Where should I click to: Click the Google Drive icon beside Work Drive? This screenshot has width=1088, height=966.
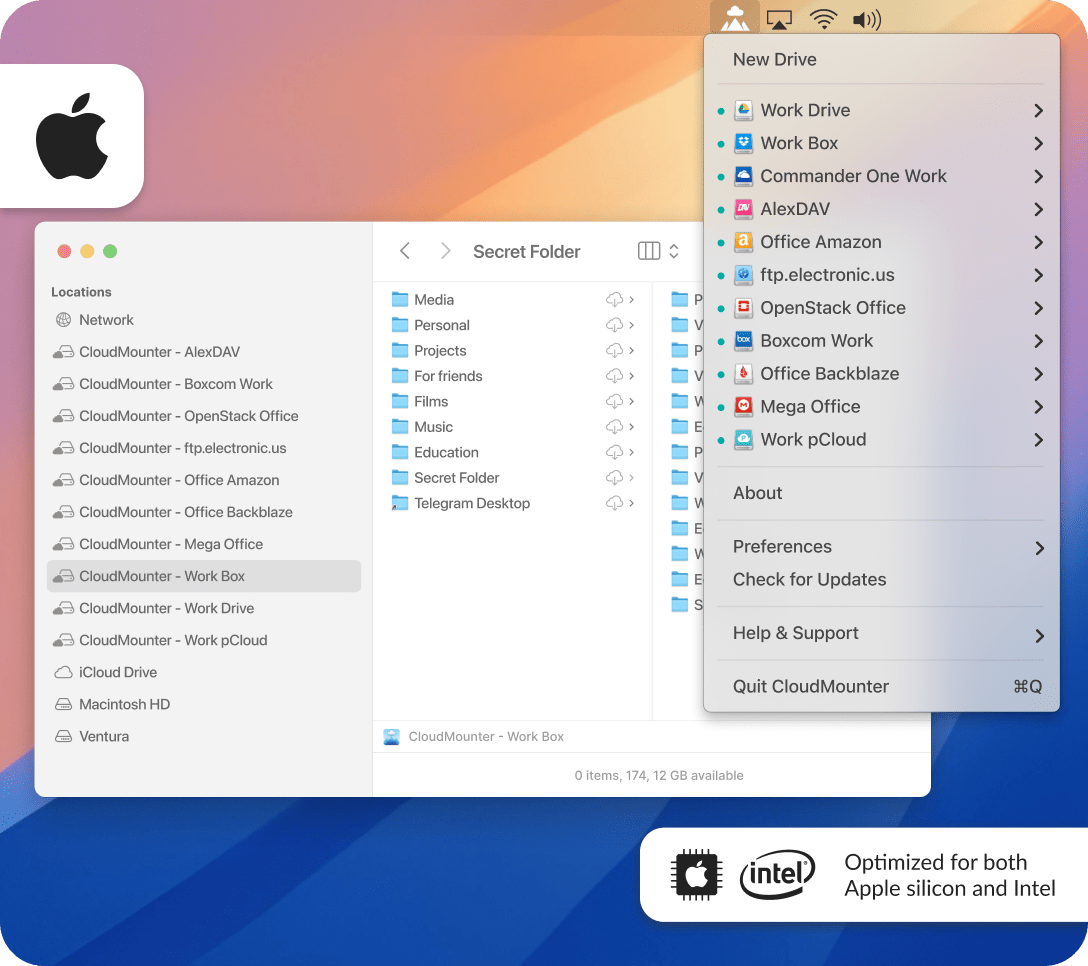(x=742, y=110)
